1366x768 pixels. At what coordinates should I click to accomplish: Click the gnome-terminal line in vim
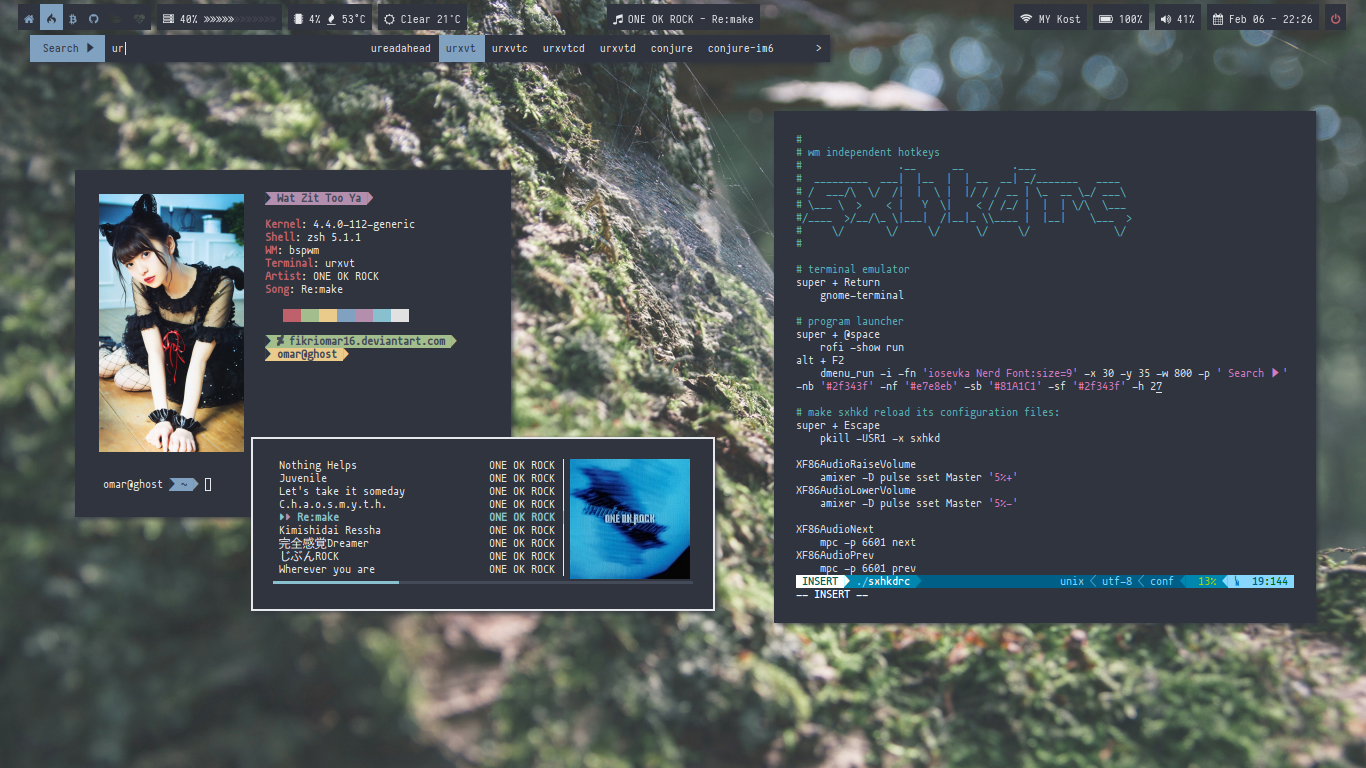[x=862, y=295]
